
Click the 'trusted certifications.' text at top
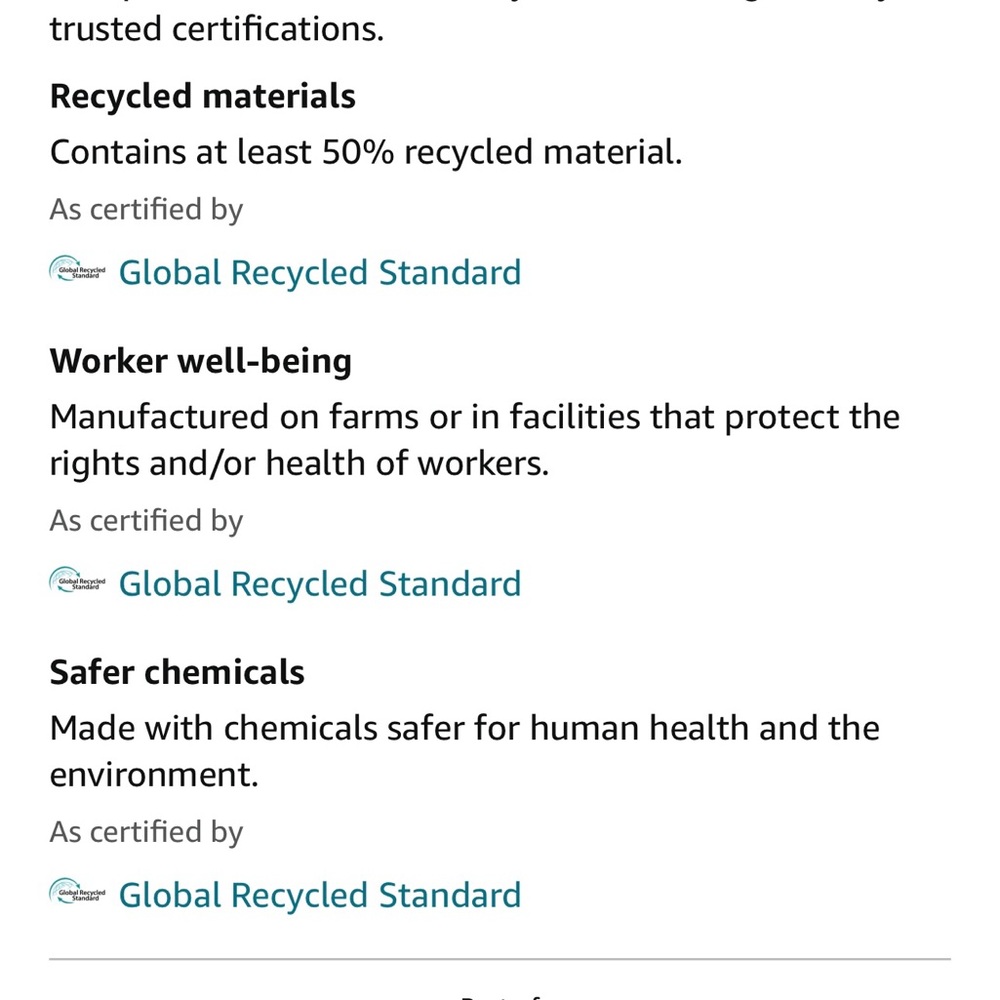click(217, 29)
